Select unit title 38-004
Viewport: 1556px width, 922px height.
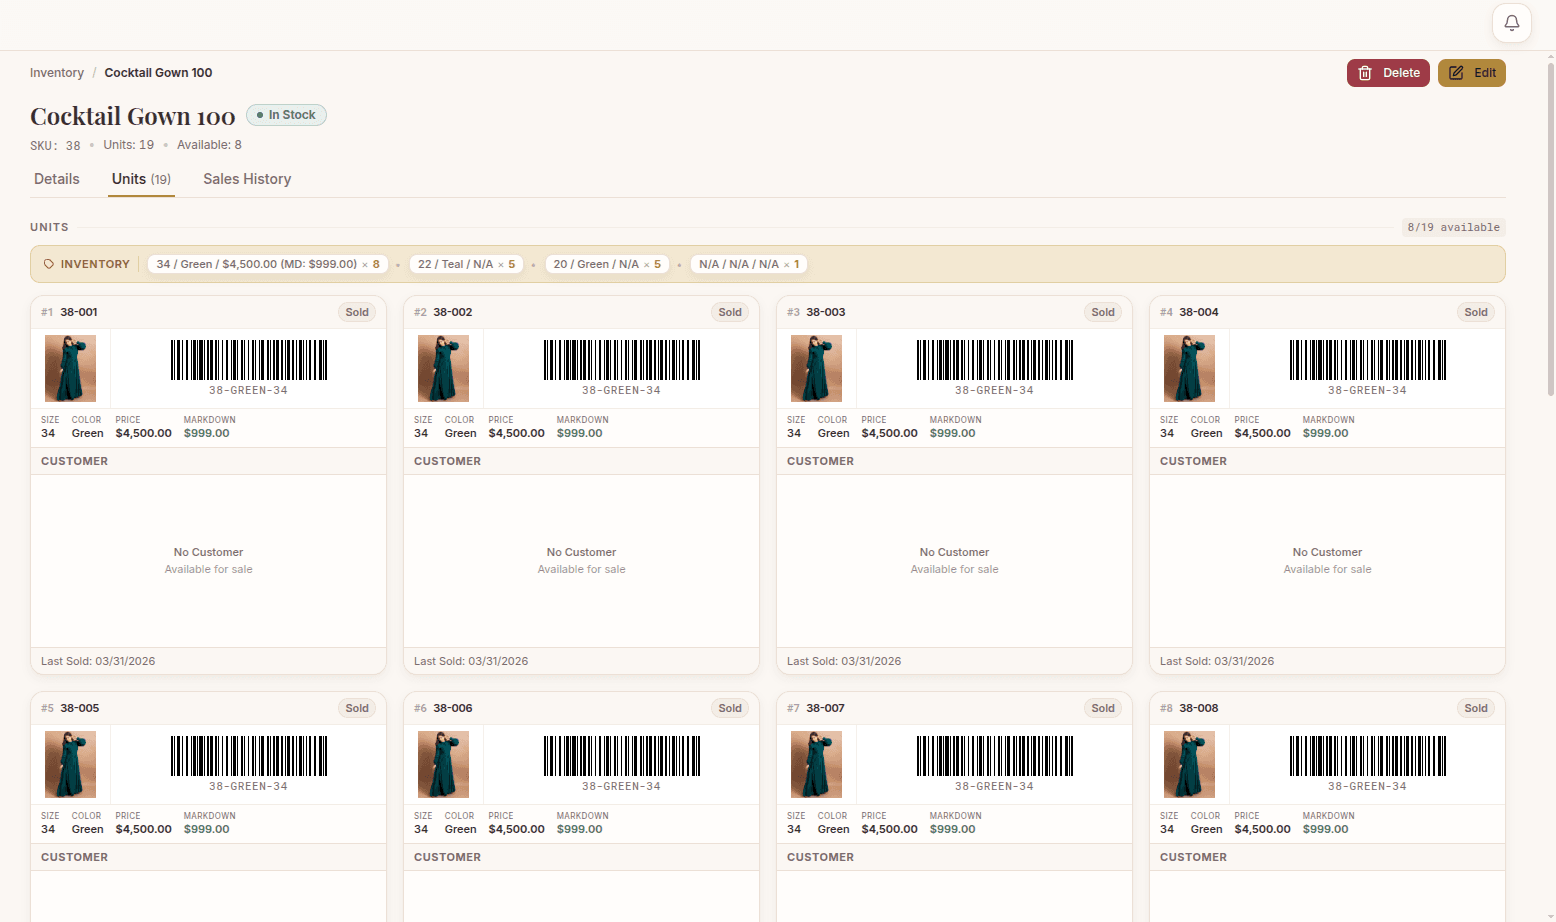click(x=1199, y=312)
